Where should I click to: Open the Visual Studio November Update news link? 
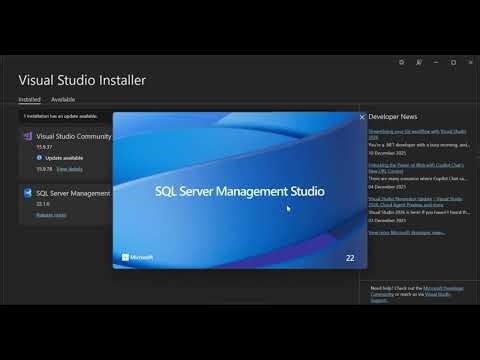point(415,202)
